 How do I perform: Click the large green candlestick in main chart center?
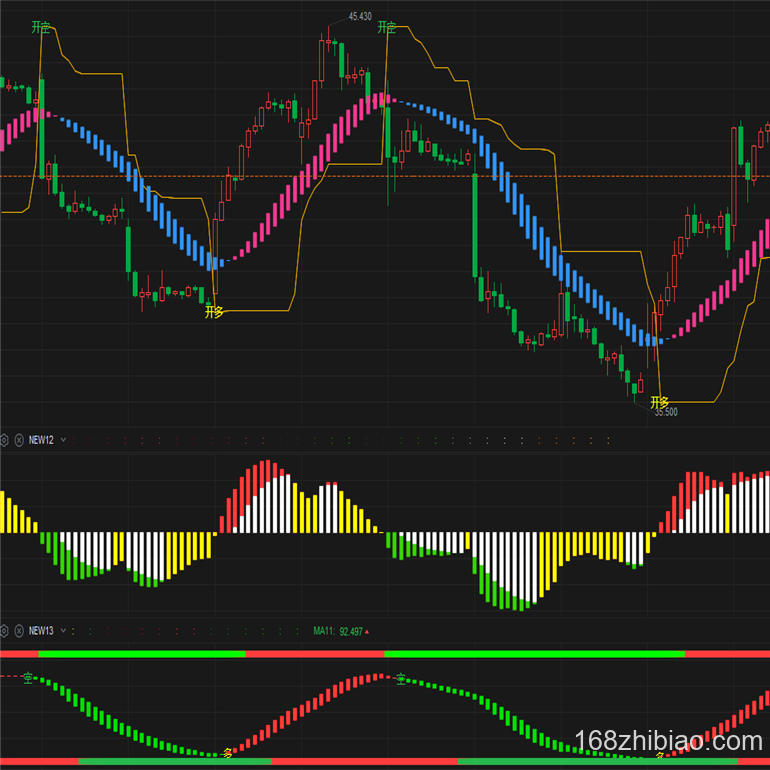[474, 225]
